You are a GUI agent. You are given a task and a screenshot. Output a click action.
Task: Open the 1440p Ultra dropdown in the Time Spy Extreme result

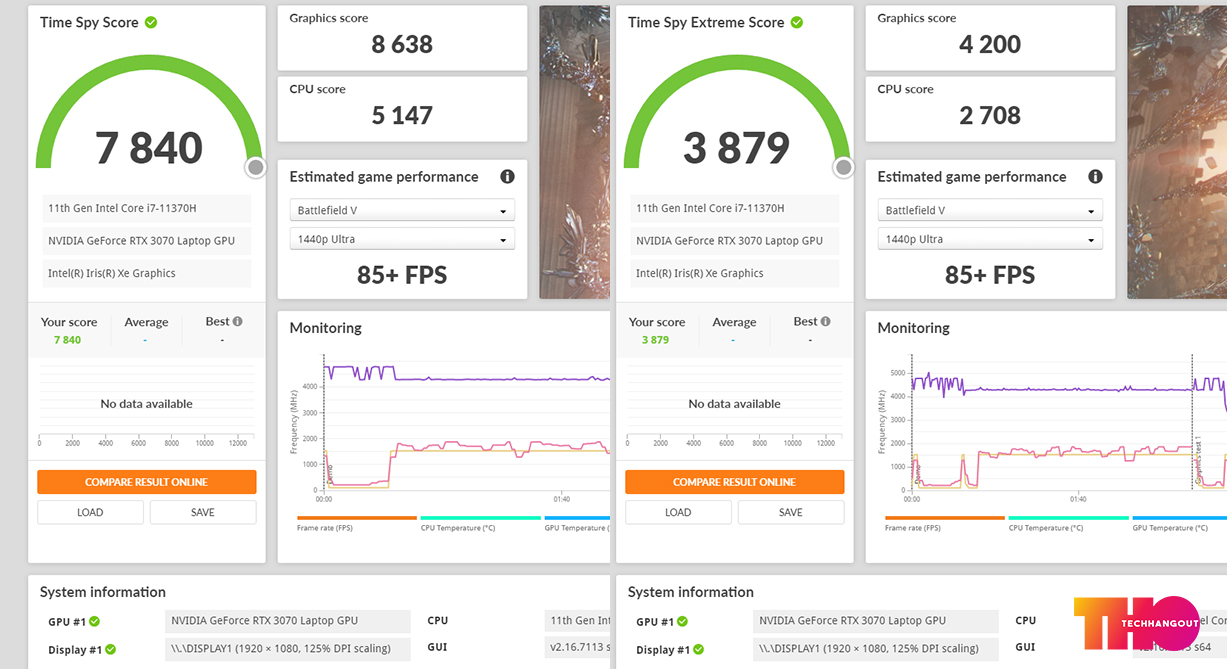[x=990, y=239]
